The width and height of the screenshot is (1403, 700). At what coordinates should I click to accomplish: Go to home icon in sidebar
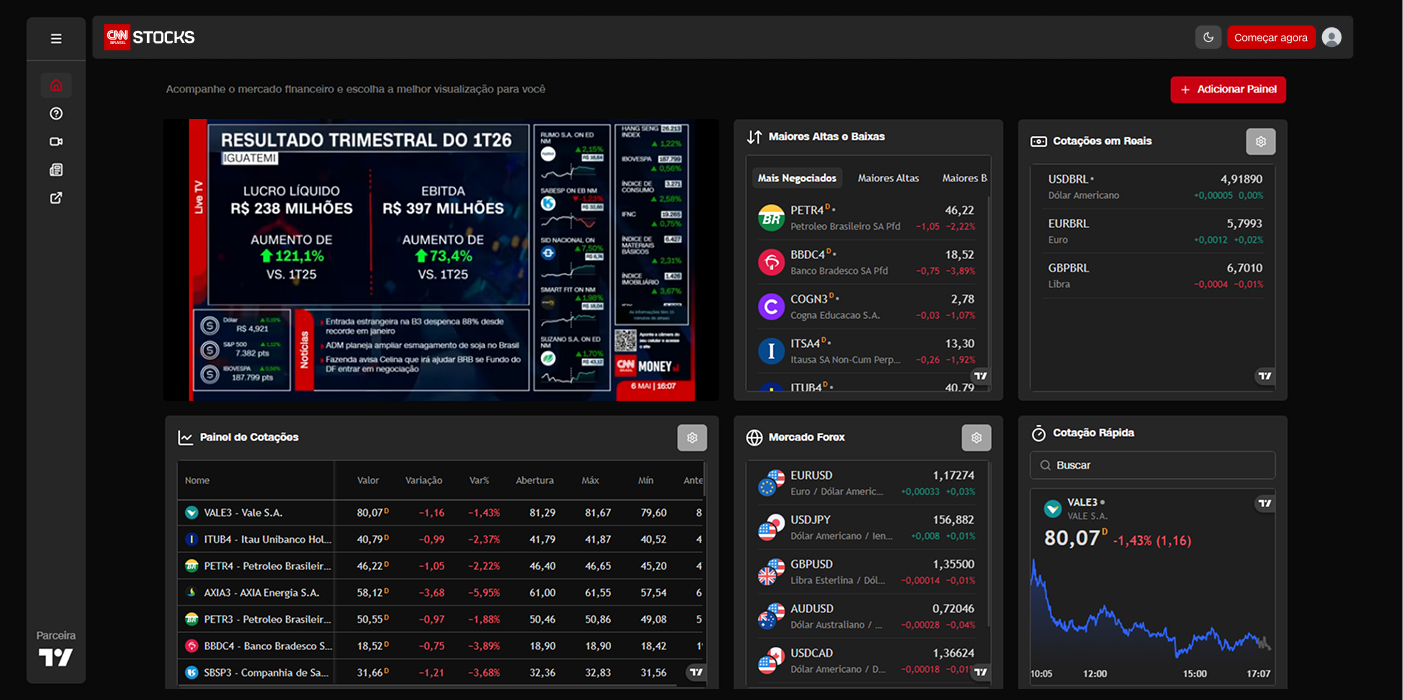pos(56,85)
